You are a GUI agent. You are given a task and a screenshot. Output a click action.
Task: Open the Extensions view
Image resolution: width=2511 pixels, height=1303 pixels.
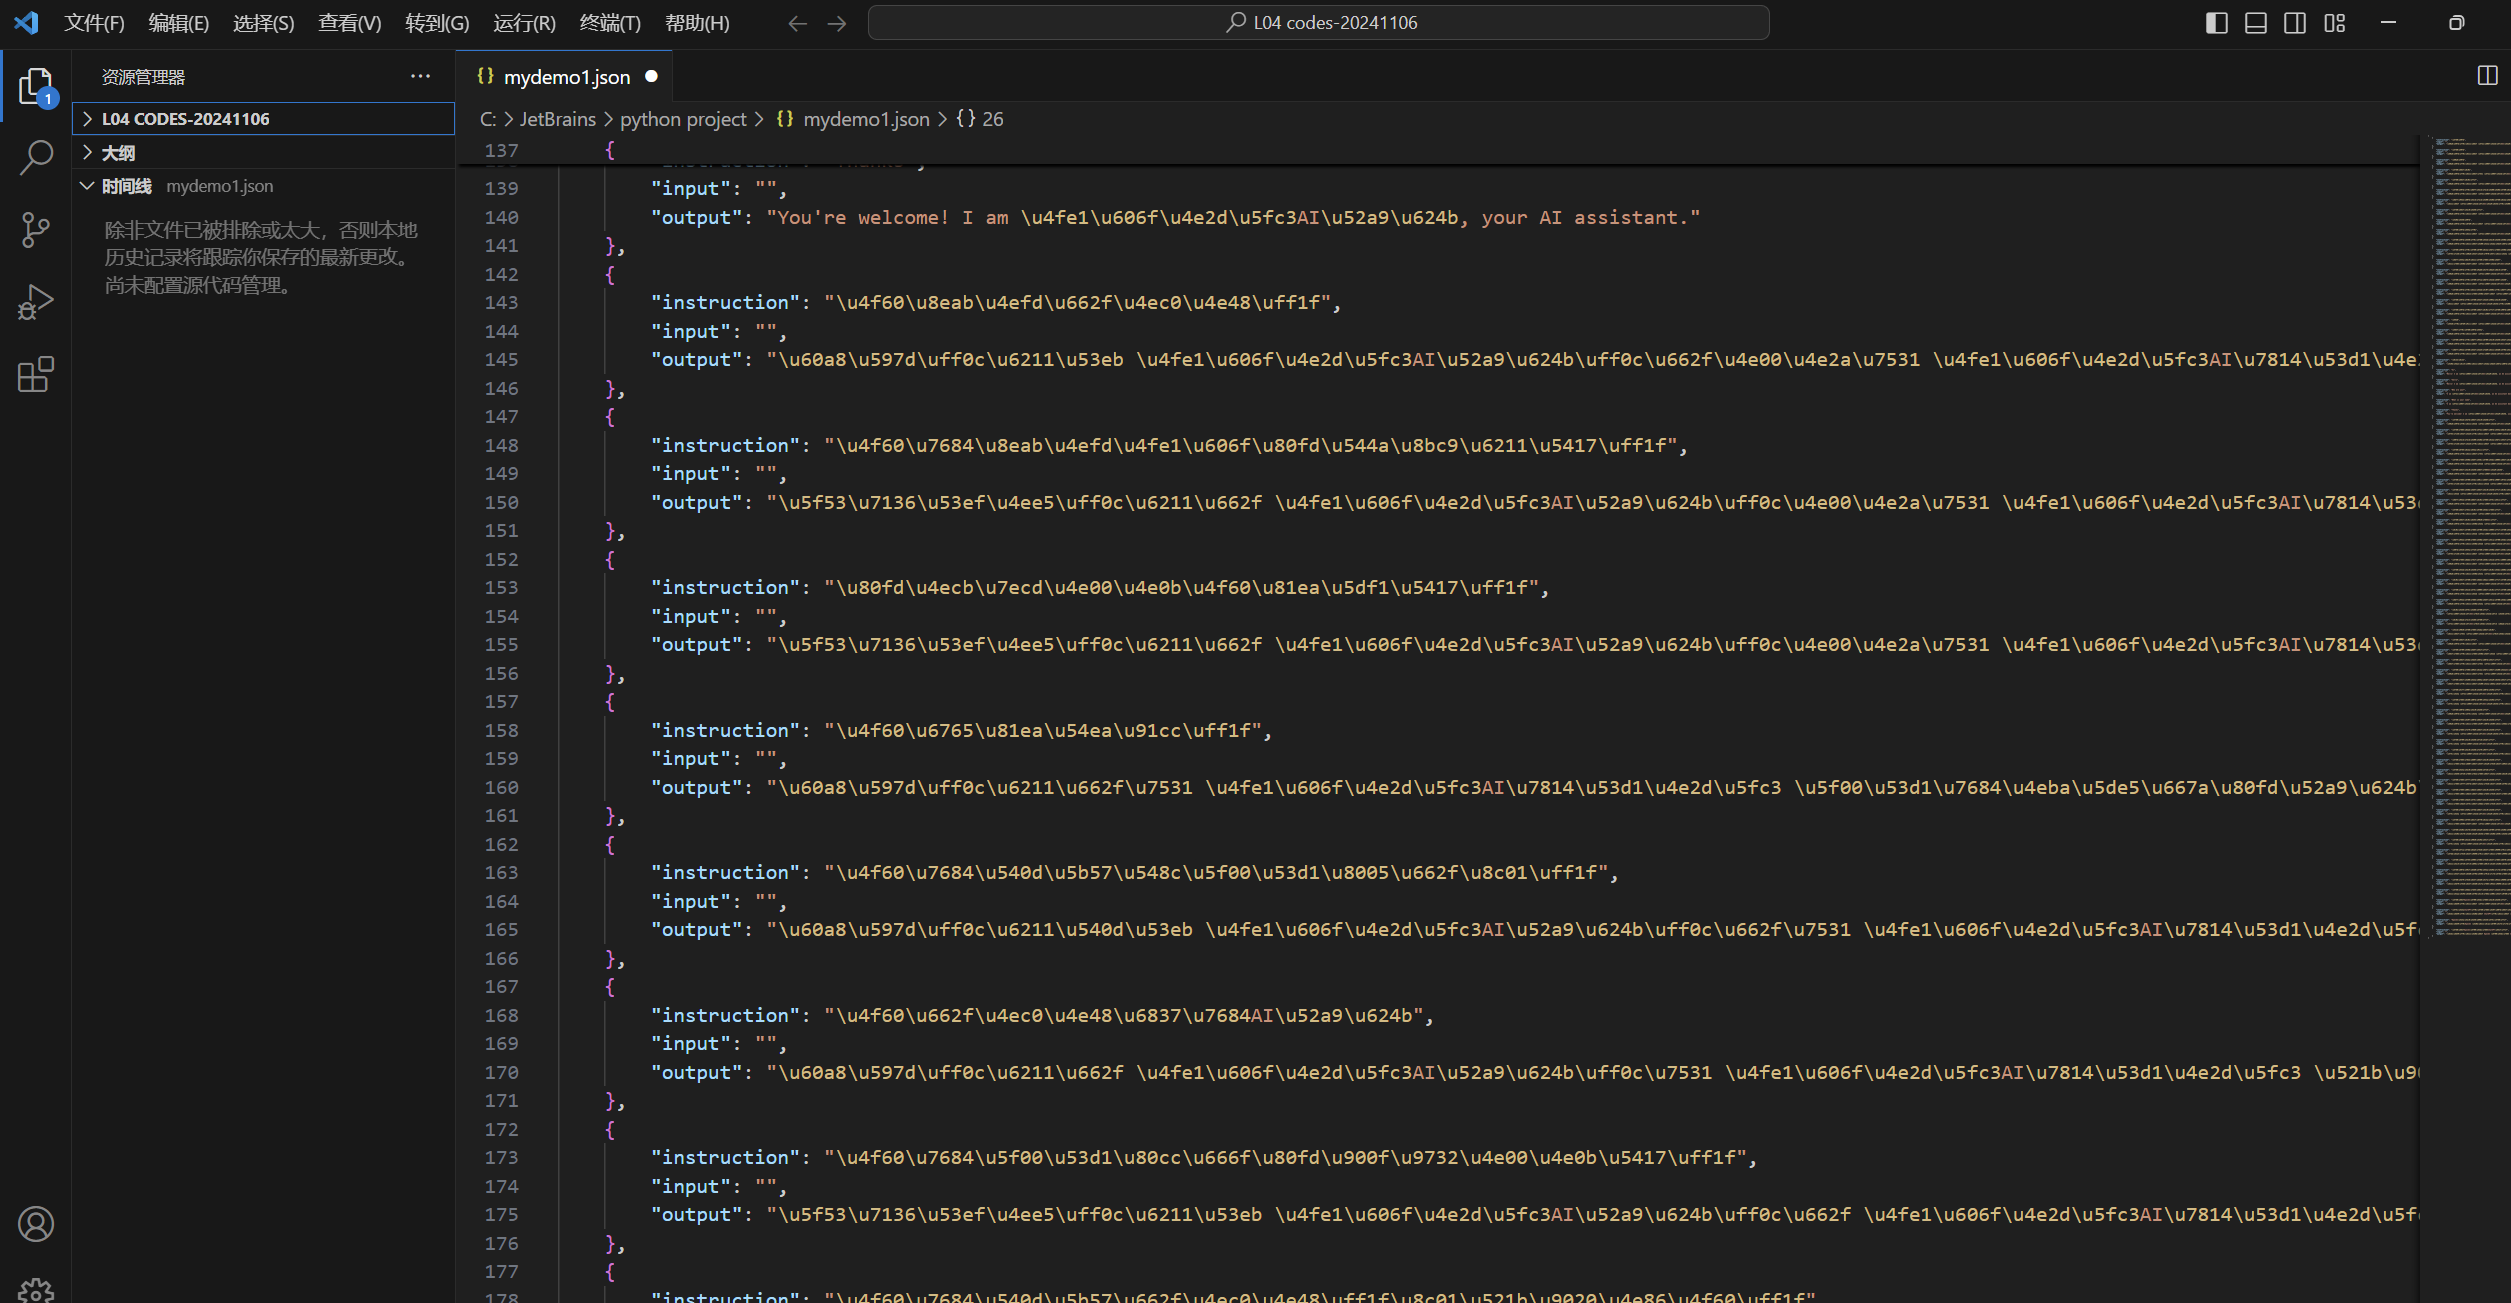coord(36,375)
